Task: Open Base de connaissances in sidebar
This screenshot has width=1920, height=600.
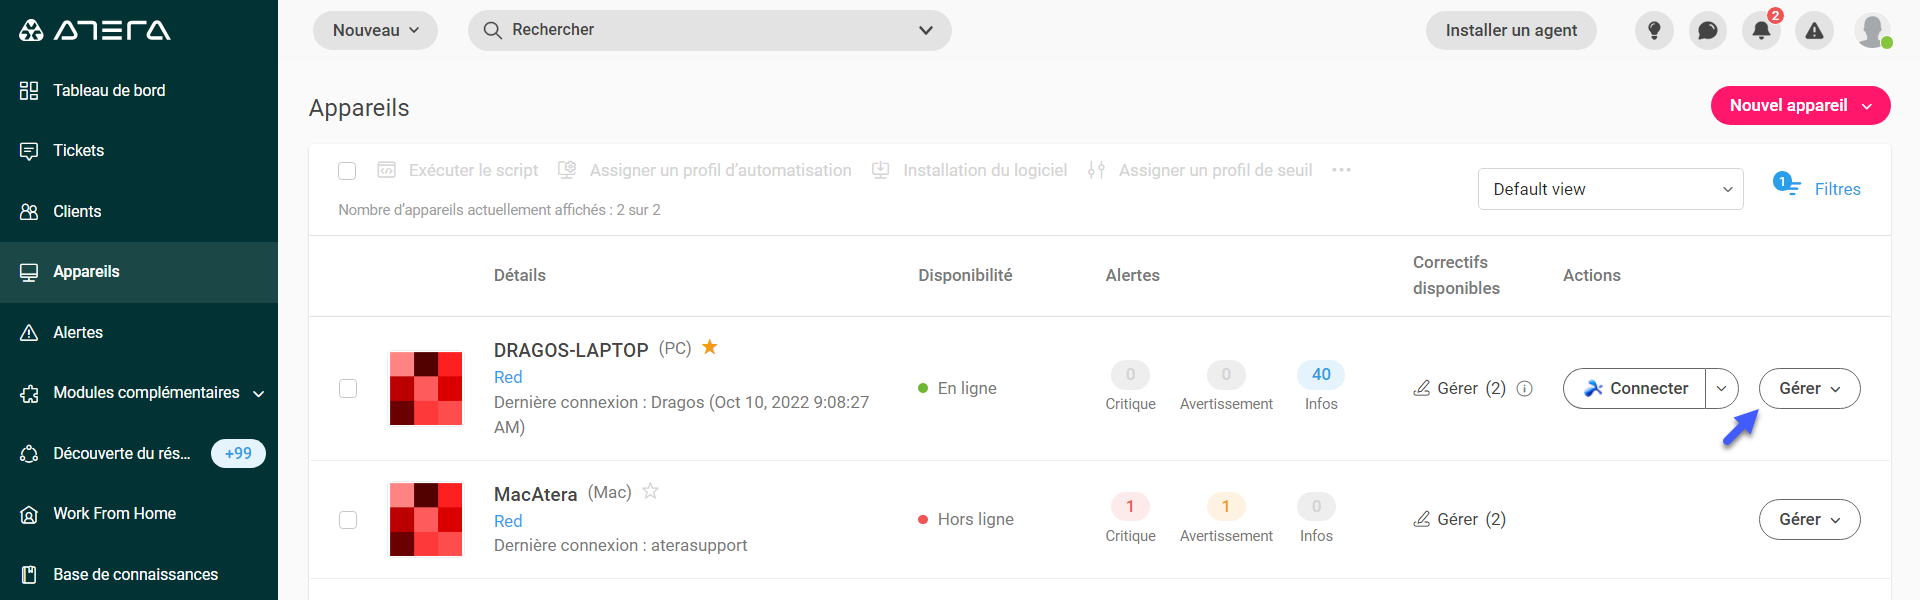Action: 139,574
